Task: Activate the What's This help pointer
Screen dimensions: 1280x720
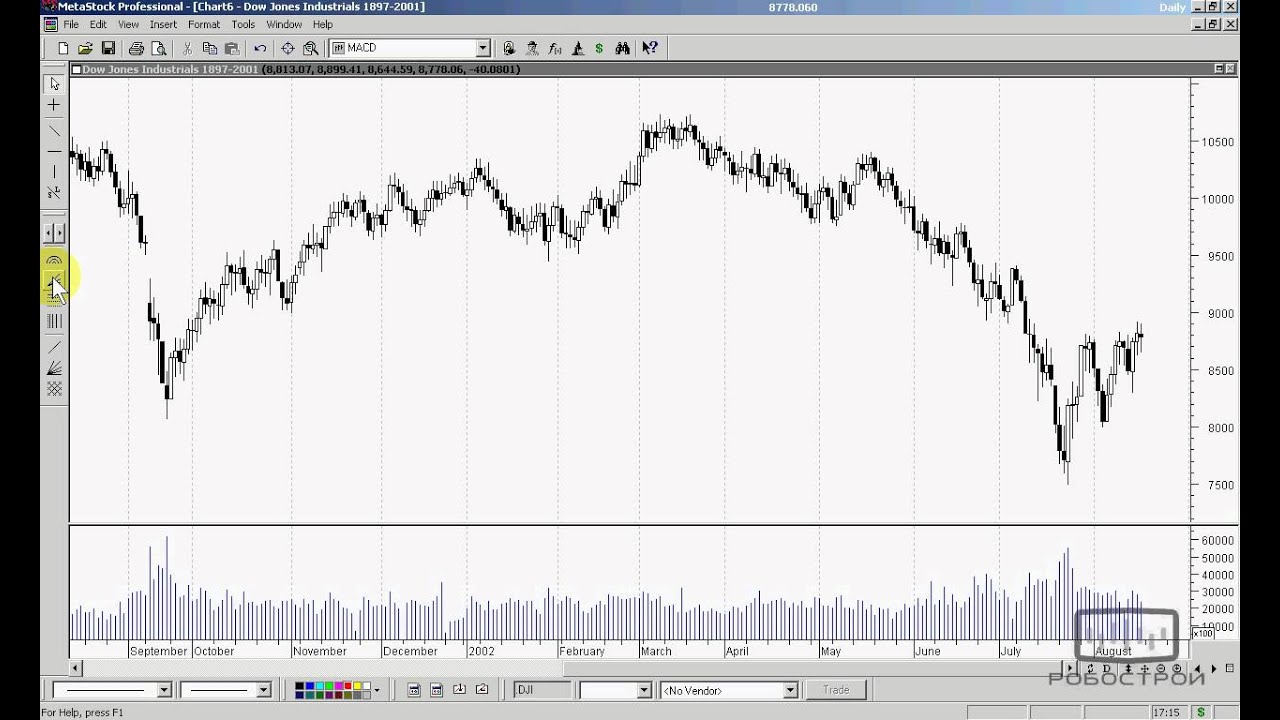Action: click(x=650, y=48)
